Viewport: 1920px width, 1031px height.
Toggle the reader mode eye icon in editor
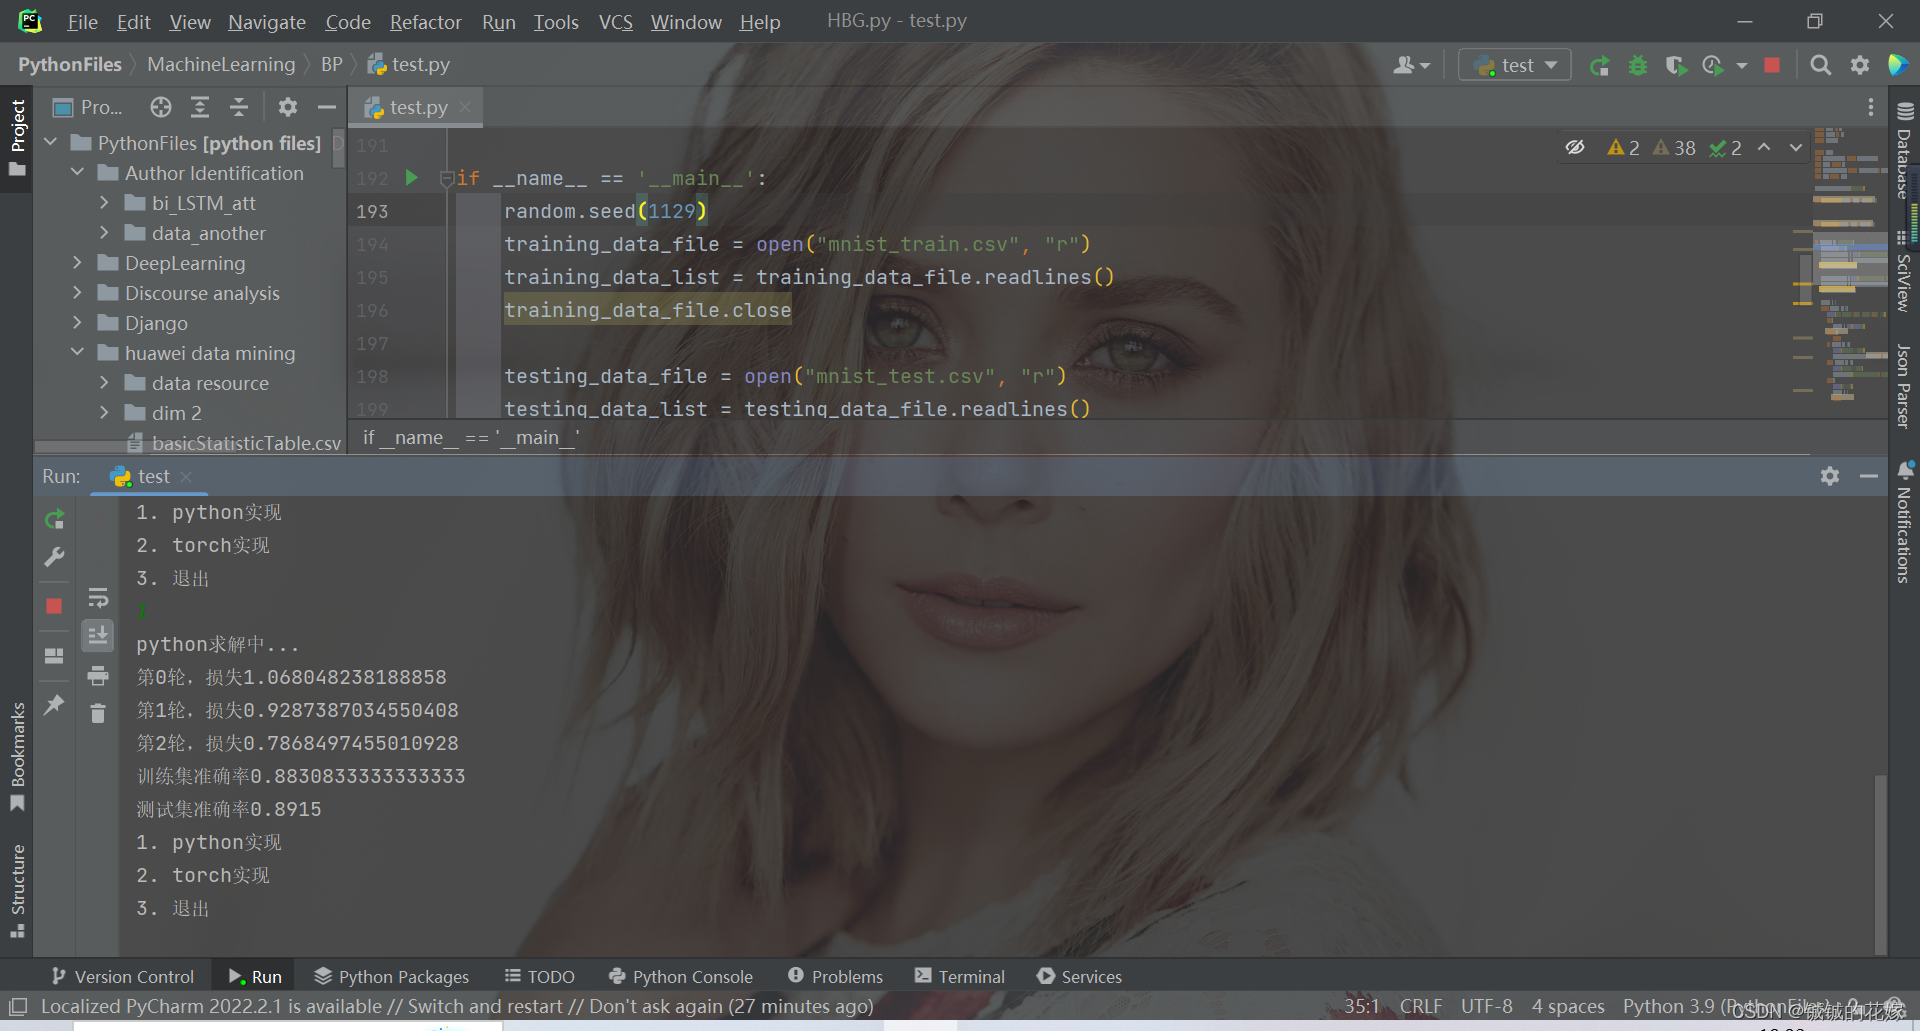[1575, 147]
